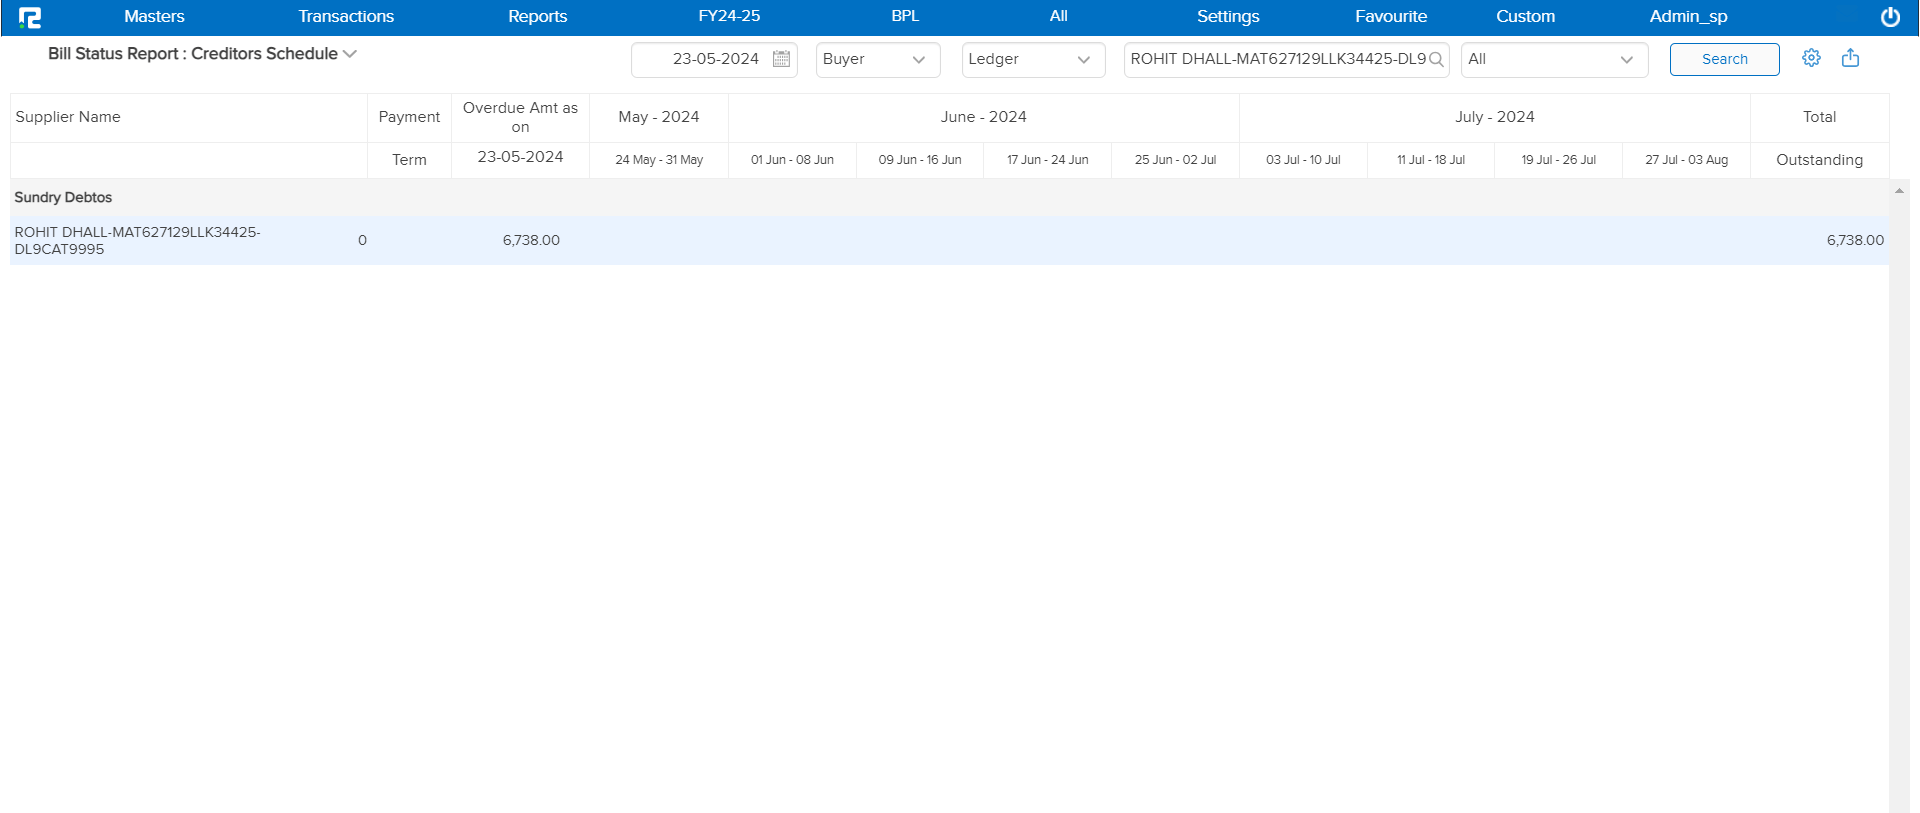
Task: Select the ROHIT DHALL supplier row
Action: [137, 241]
